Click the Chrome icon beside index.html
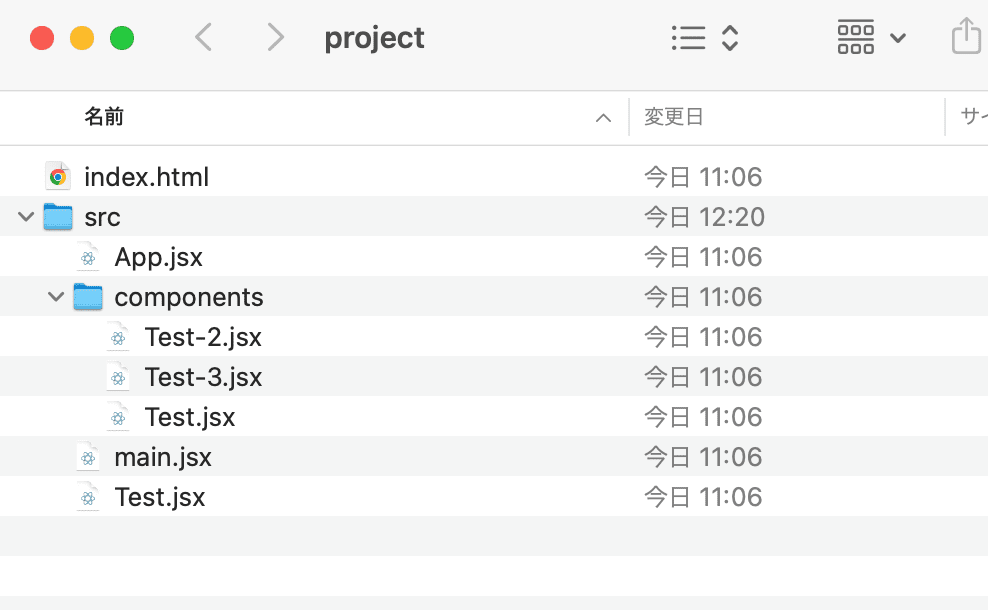The height and width of the screenshot is (610, 988). (58, 176)
